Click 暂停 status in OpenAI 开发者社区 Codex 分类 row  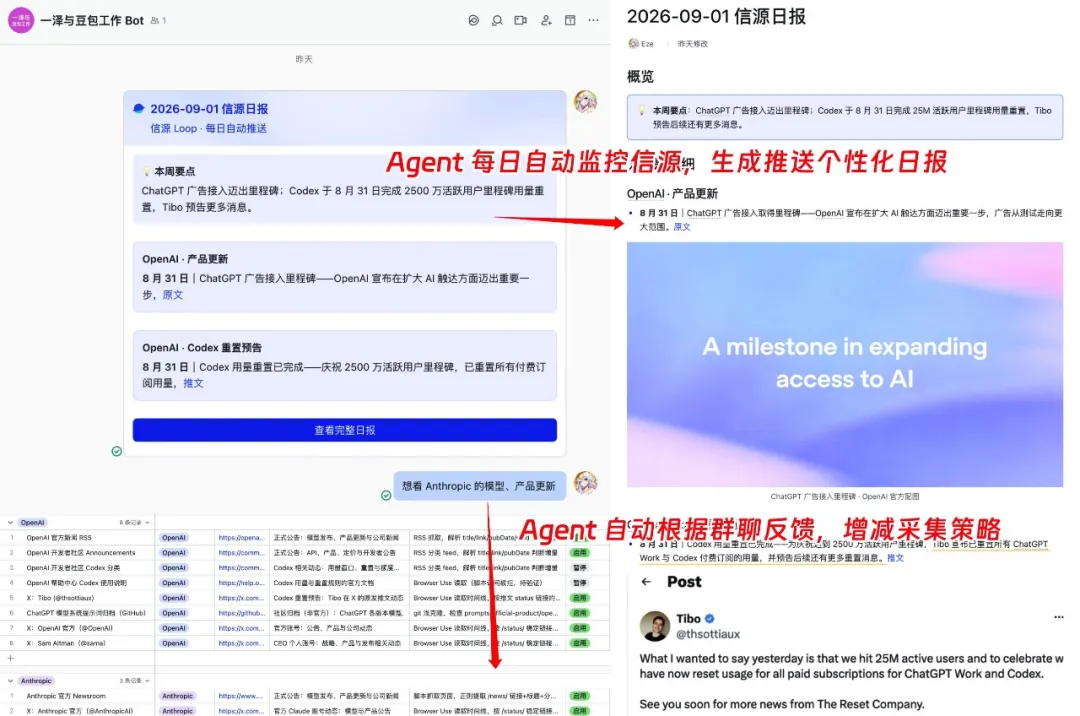tap(580, 568)
